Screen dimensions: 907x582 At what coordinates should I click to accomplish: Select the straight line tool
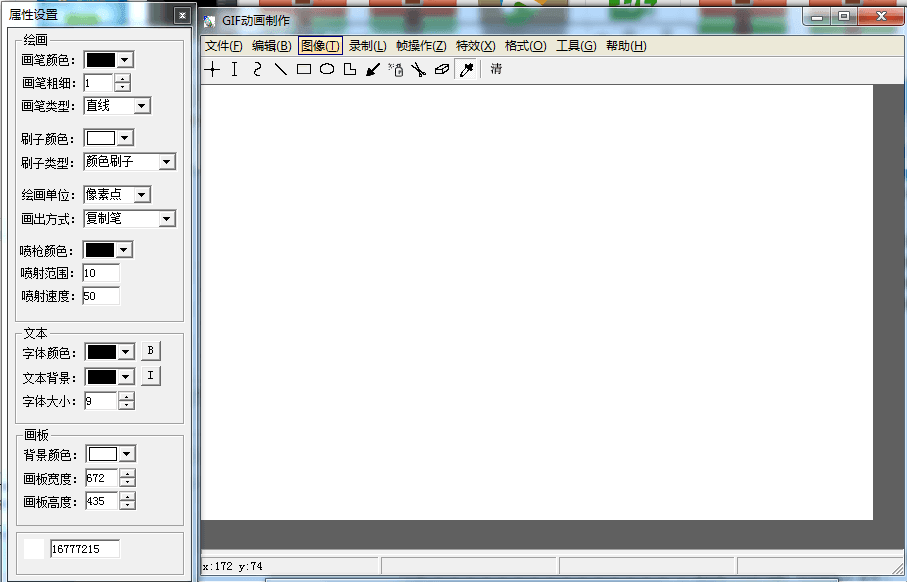point(281,69)
